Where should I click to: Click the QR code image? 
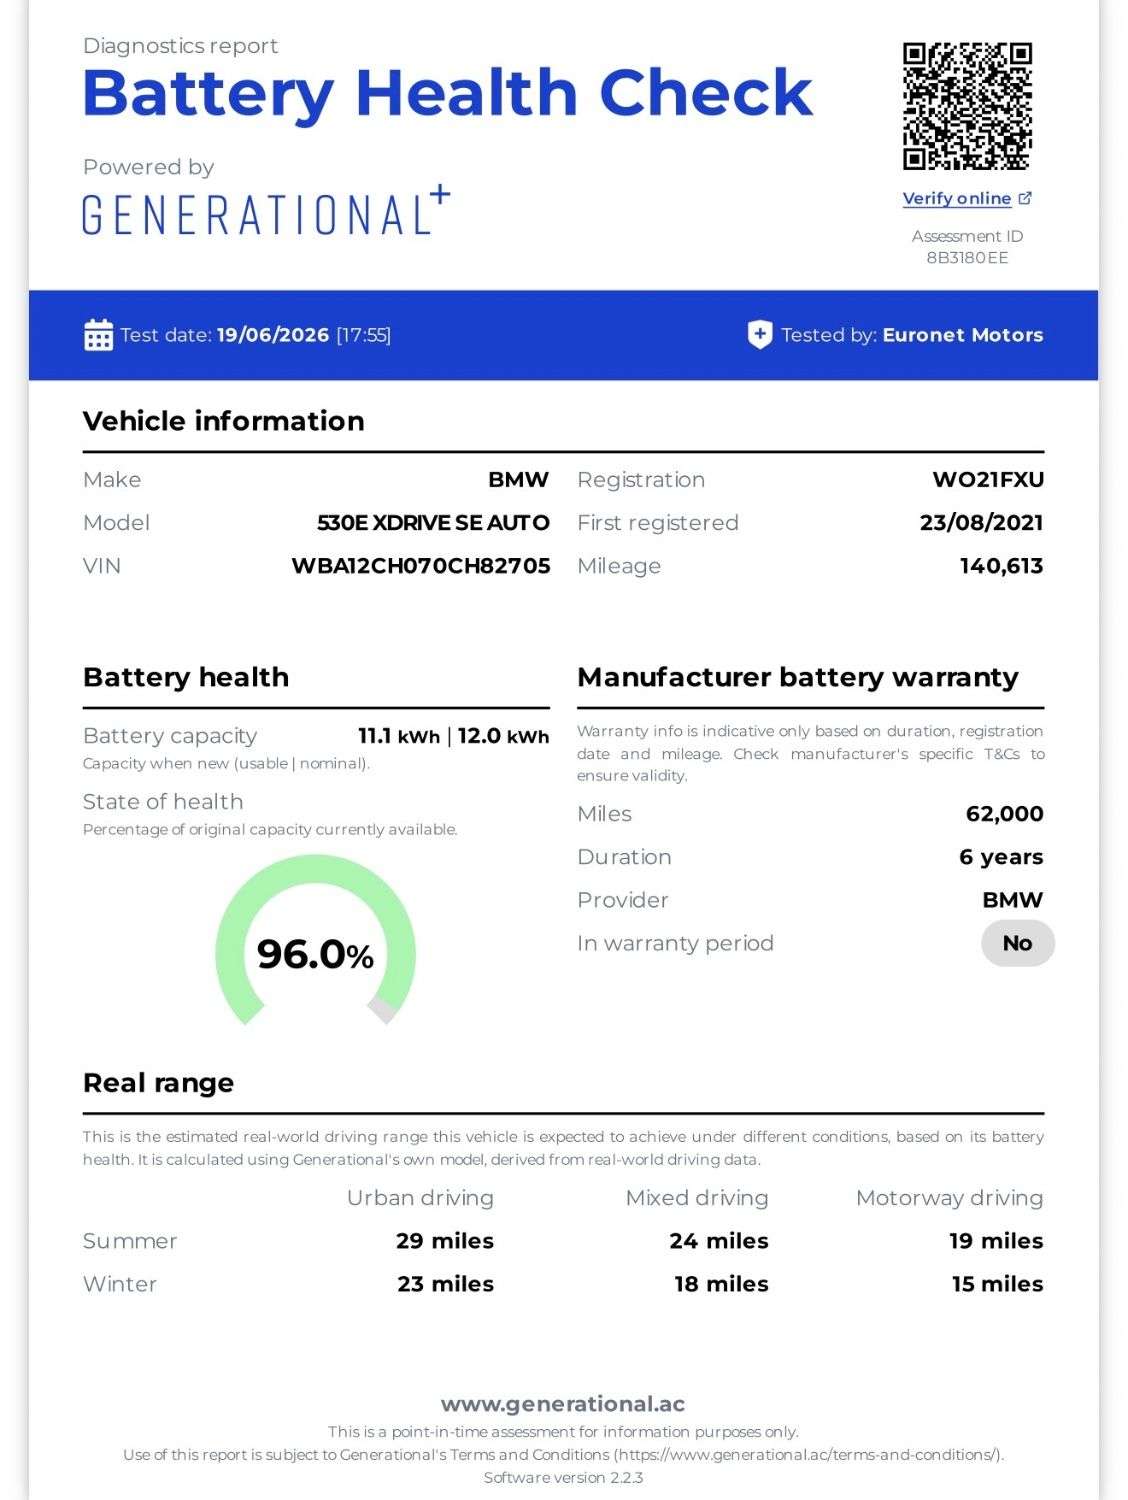[x=967, y=106]
